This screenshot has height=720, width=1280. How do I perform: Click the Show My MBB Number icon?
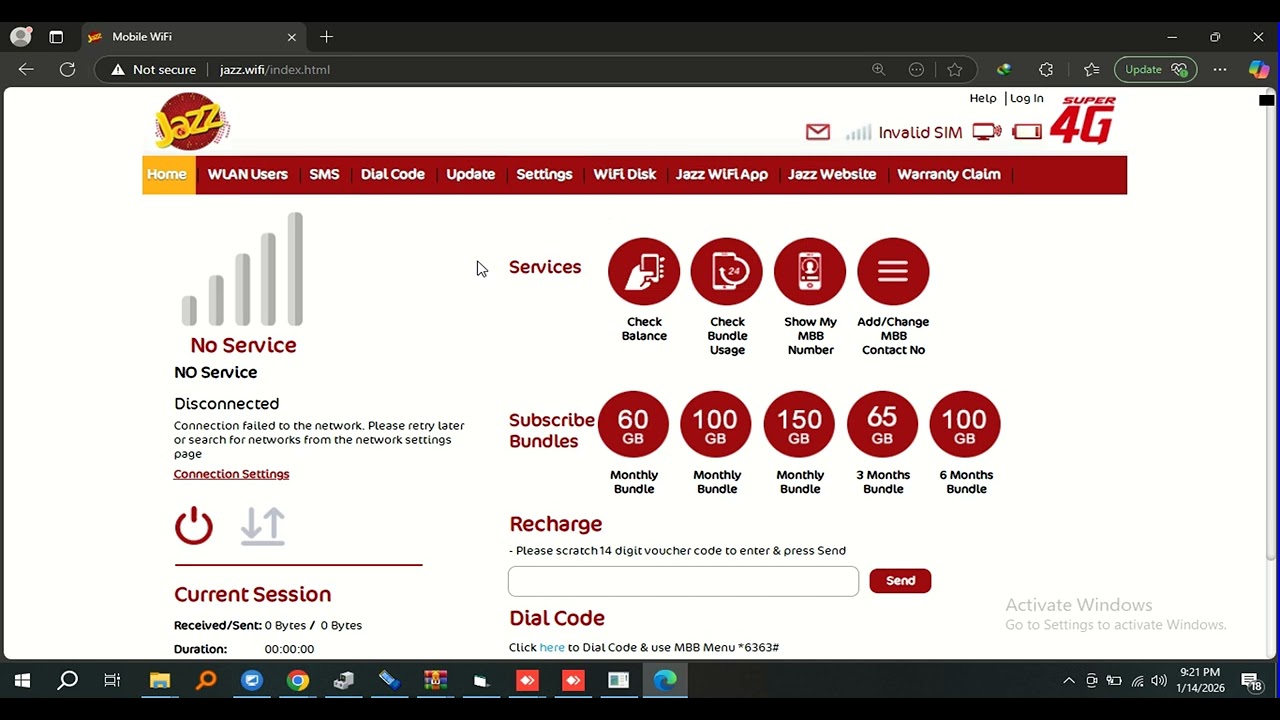(x=810, y=271)
